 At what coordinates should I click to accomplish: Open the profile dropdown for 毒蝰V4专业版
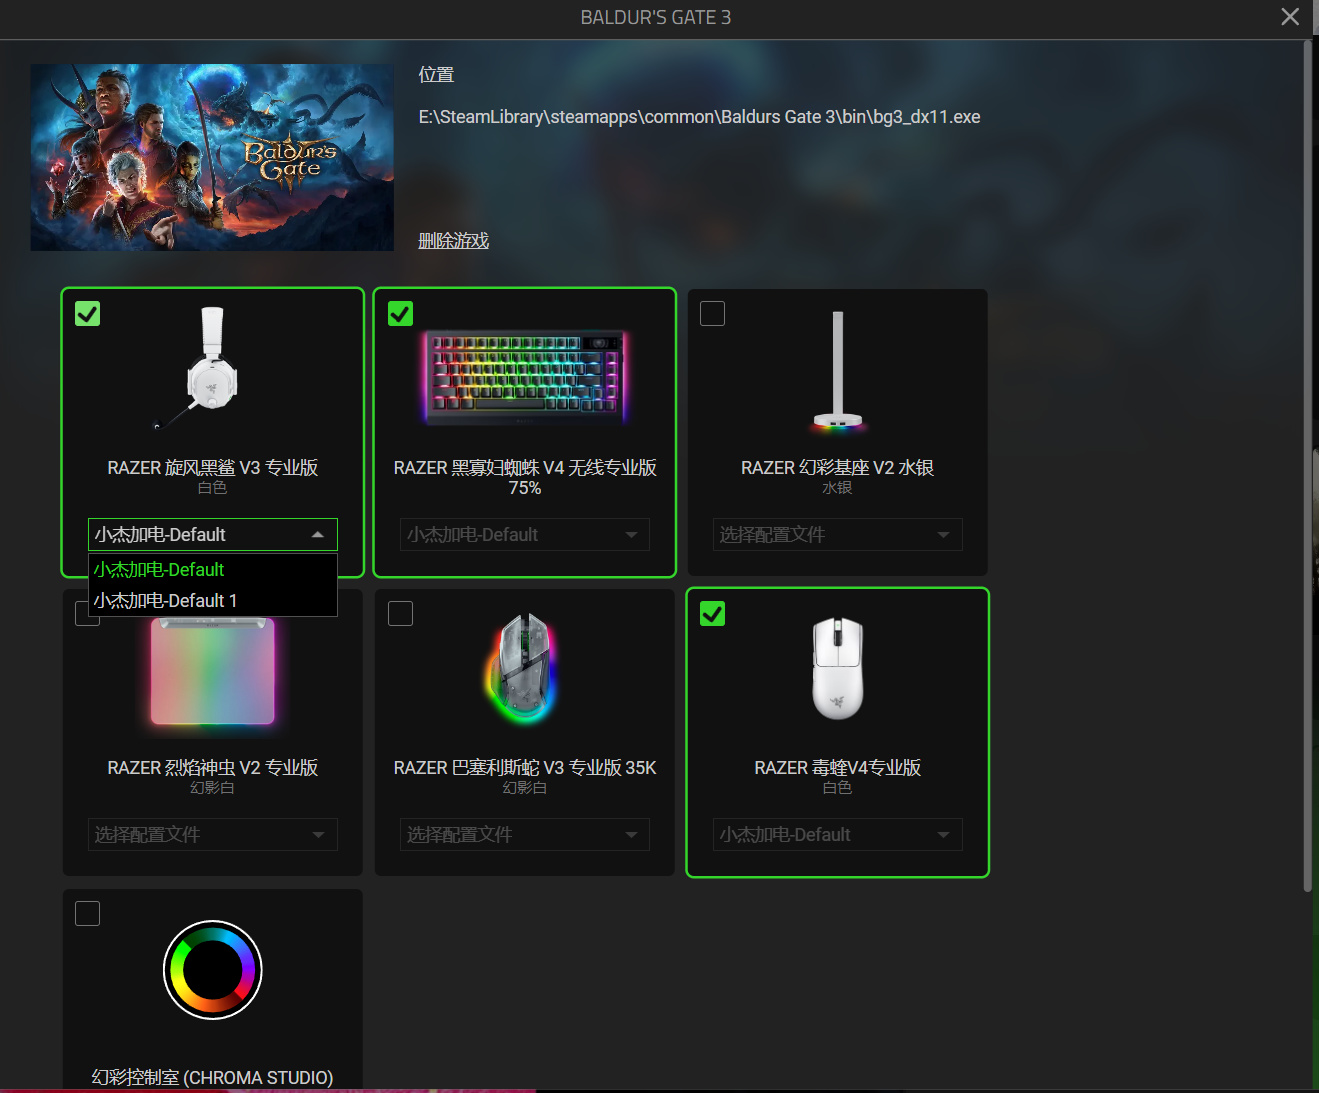(838, 835)
